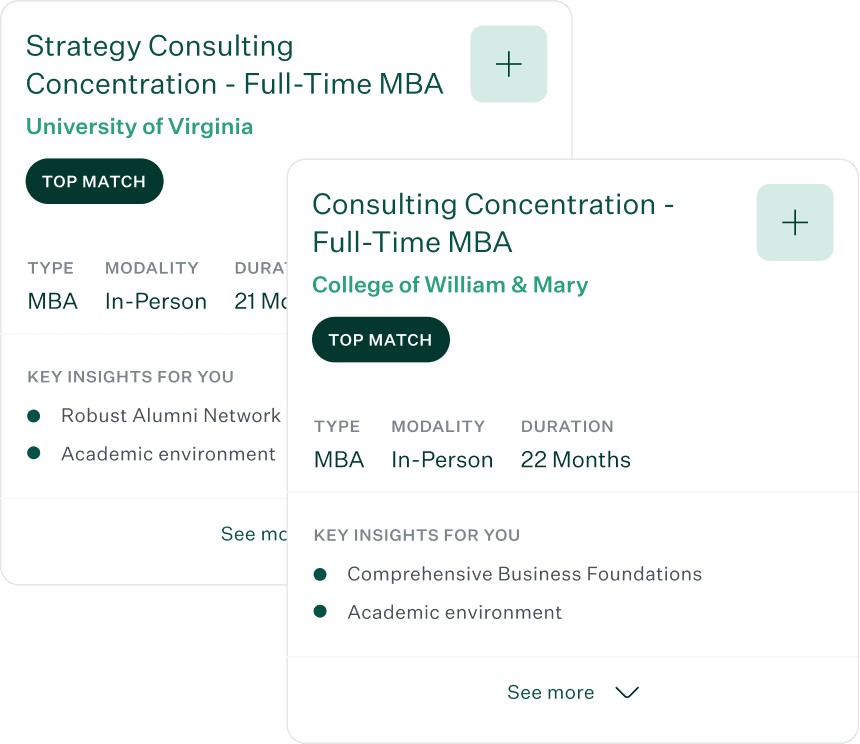860x744 pixels.
Task: Expand See more on the William & Mary card
Action: pyautogui.click(x=551, y=692)
